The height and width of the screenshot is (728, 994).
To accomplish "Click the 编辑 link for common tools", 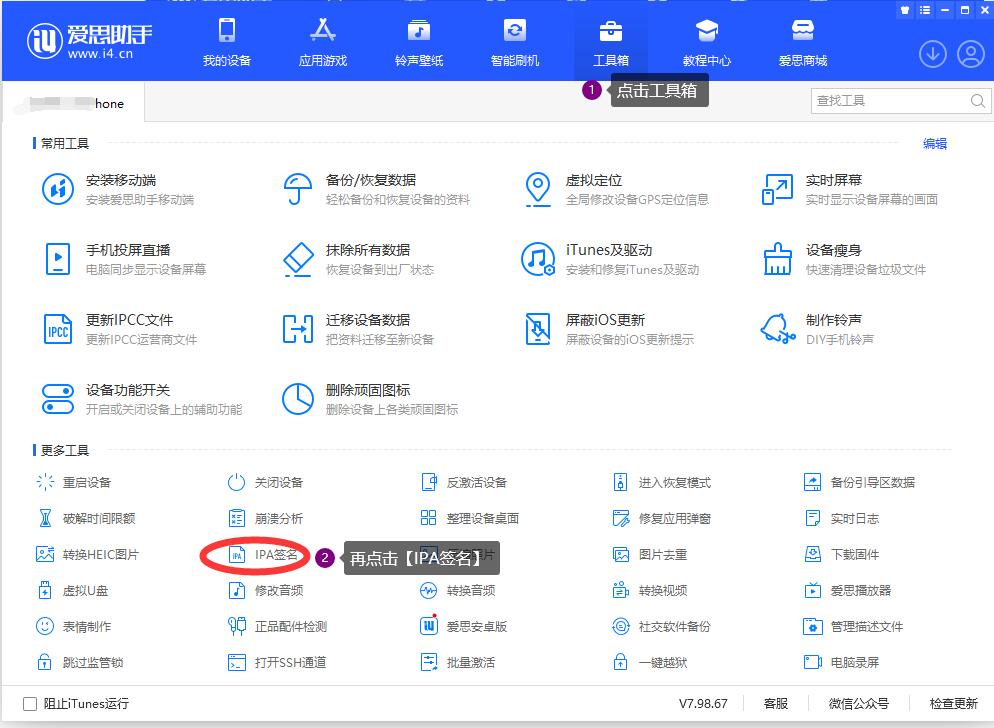I will (x=934, y=144).
